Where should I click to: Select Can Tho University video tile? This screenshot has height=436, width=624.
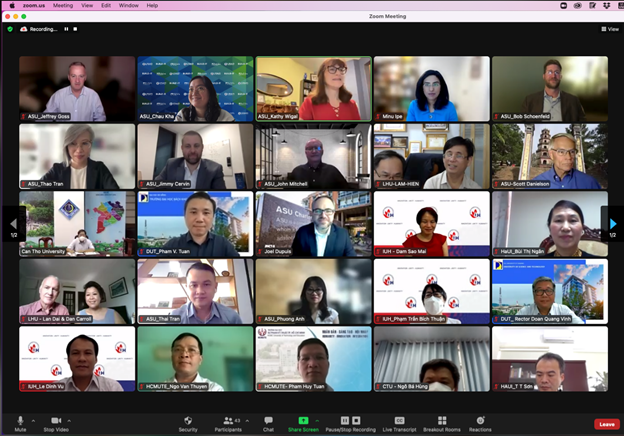coord(77,224)
